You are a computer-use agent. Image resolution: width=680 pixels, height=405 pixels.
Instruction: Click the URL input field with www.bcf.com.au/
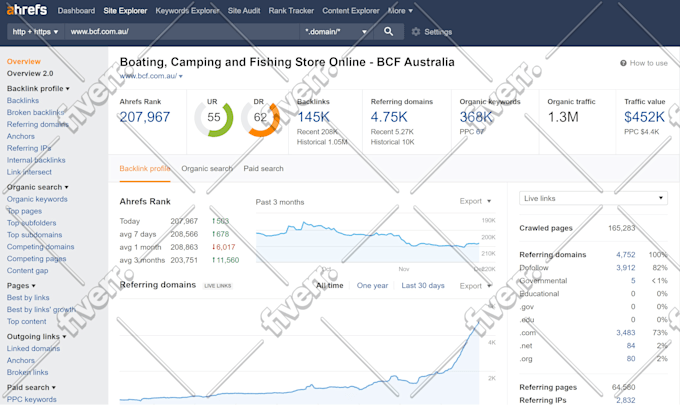coord(182,32)
